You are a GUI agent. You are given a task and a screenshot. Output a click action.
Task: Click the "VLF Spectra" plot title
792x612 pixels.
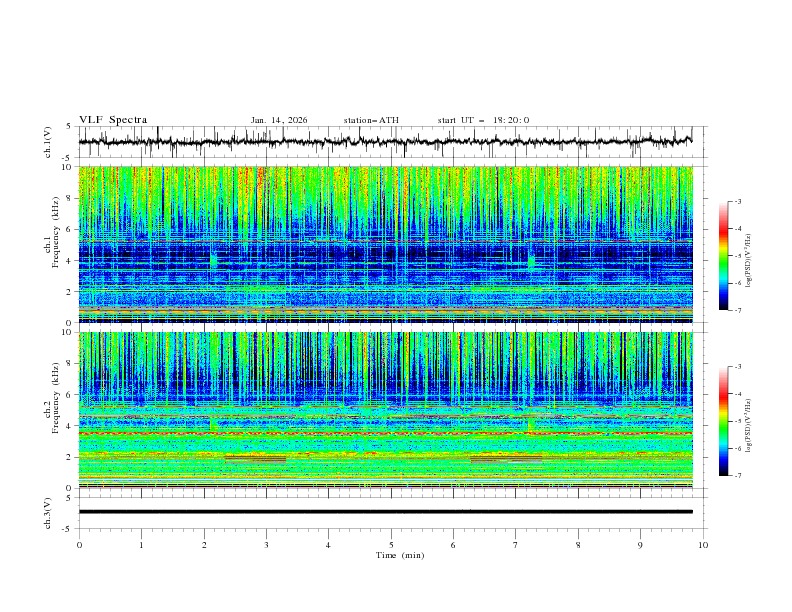[x=113, y=120]
